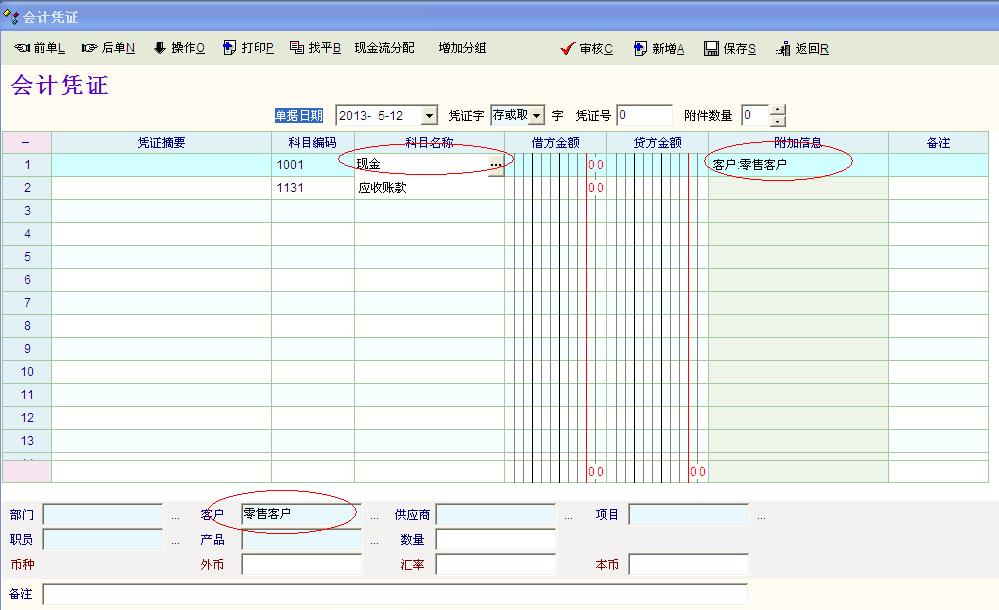The height and width of the screenshot is (610, 999).
Task: Open 现金流分配 cash flow allocation
Action: click(384, 48)
